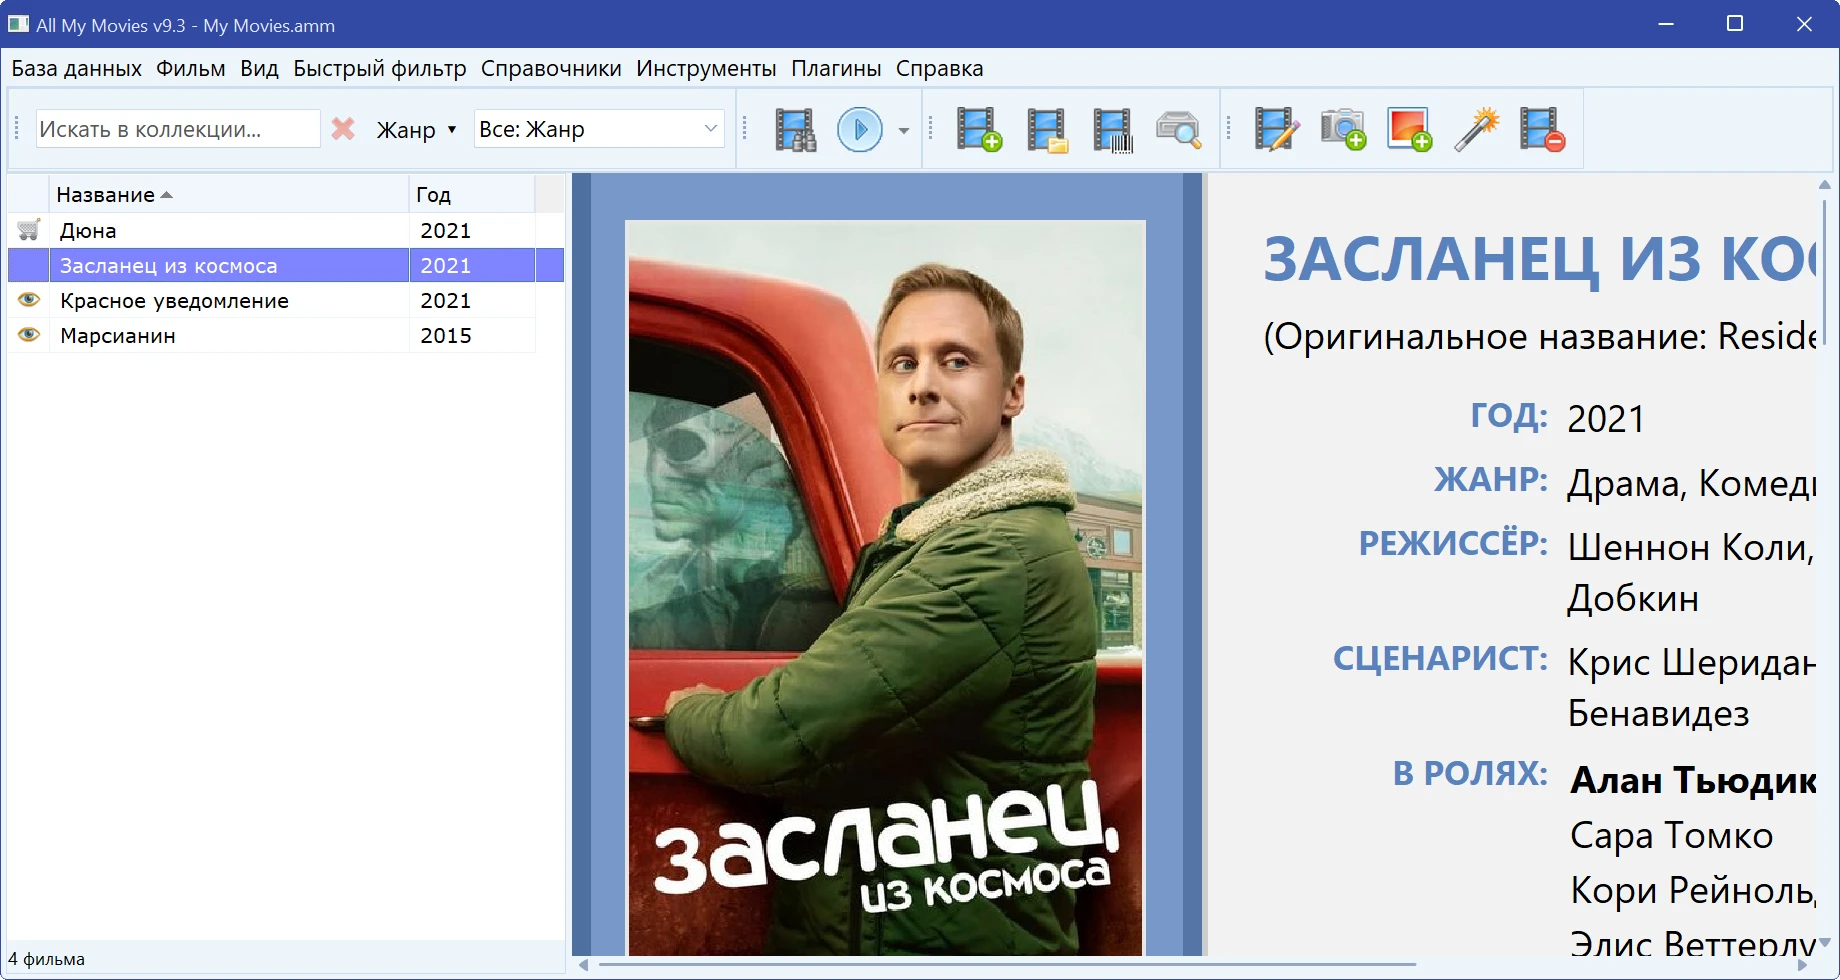Viewport: 1840px width, 980px height.
Task: Toggle the eye icon for Красное уведомление
Action: [x=29, y=300]
